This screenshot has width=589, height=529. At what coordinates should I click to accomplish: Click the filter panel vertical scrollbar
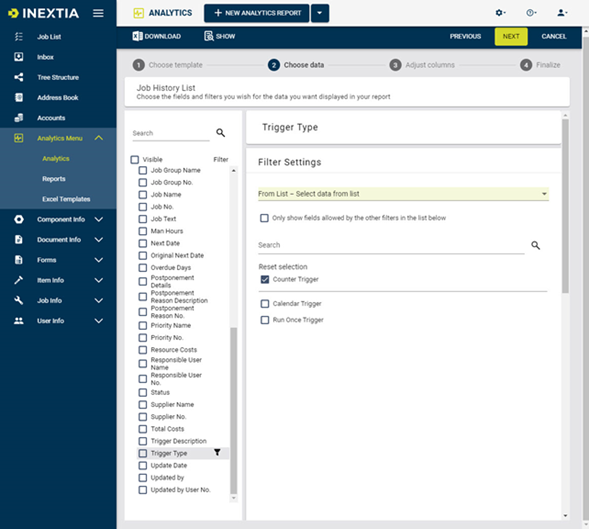(x=565, y=206)
